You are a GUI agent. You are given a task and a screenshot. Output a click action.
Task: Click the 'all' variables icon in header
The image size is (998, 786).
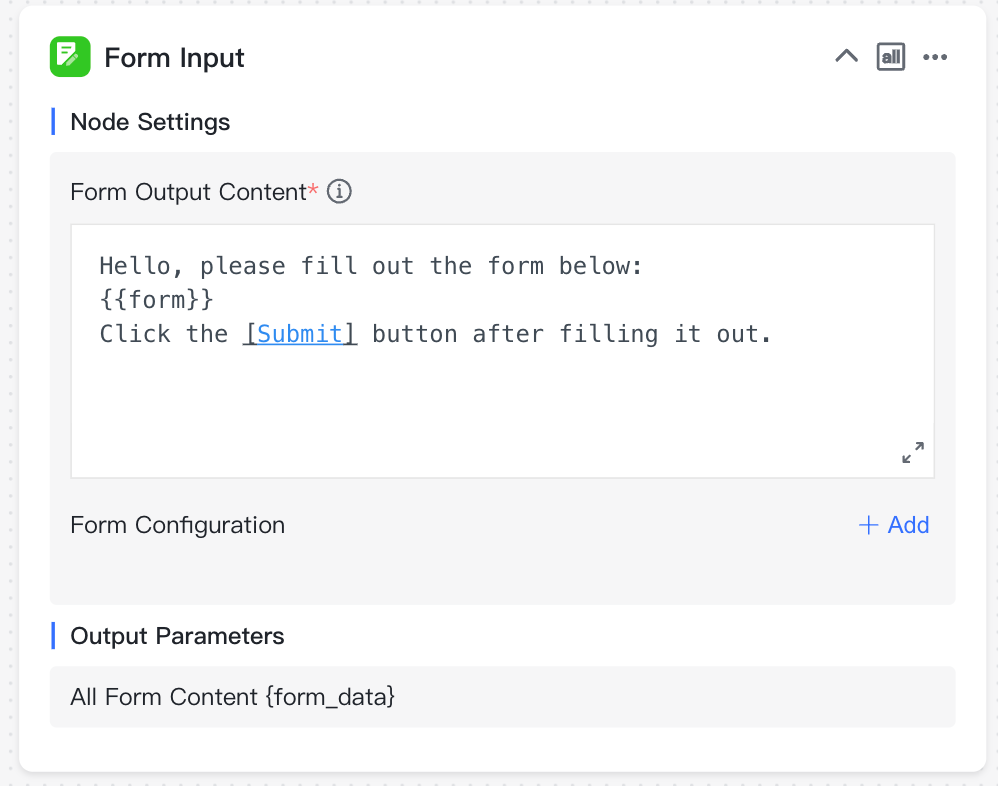(890, 57)
